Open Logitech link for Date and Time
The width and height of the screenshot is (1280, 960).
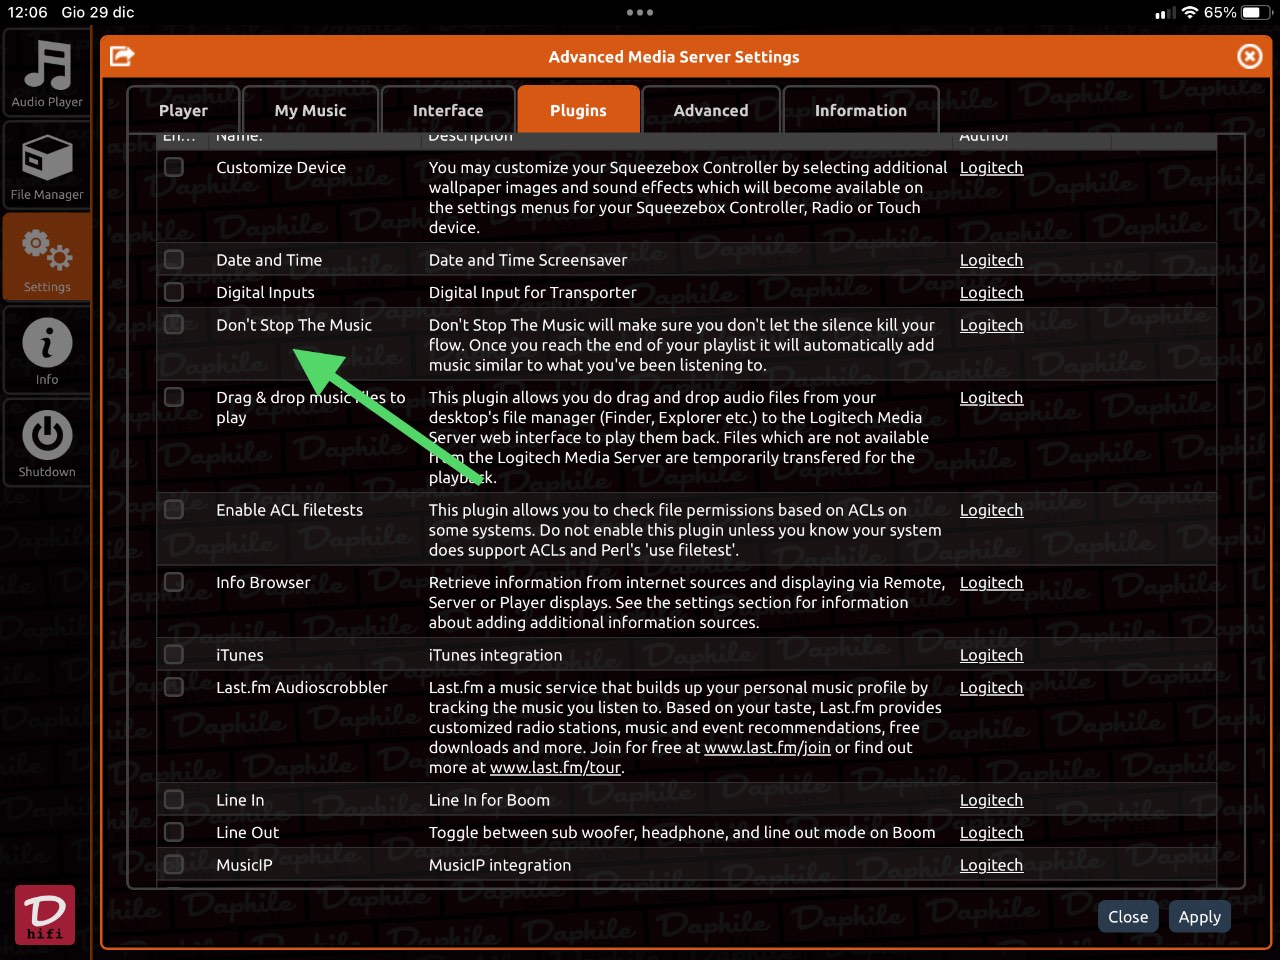(991, 260)
